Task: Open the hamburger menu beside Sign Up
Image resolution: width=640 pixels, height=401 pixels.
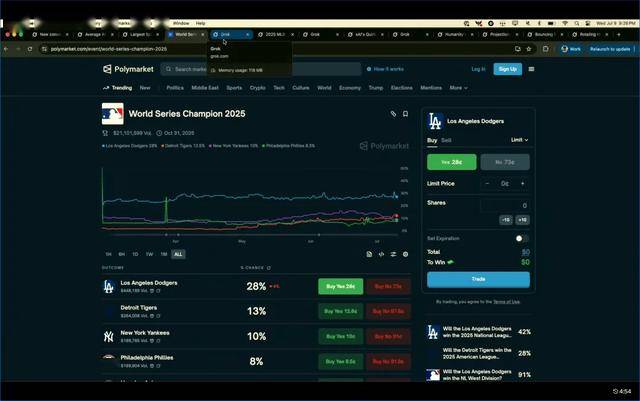Action: [531, 69]
